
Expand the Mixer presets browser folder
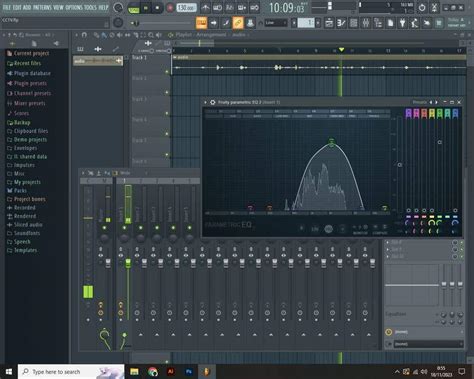pyautogui.click(x=26, y=103)
